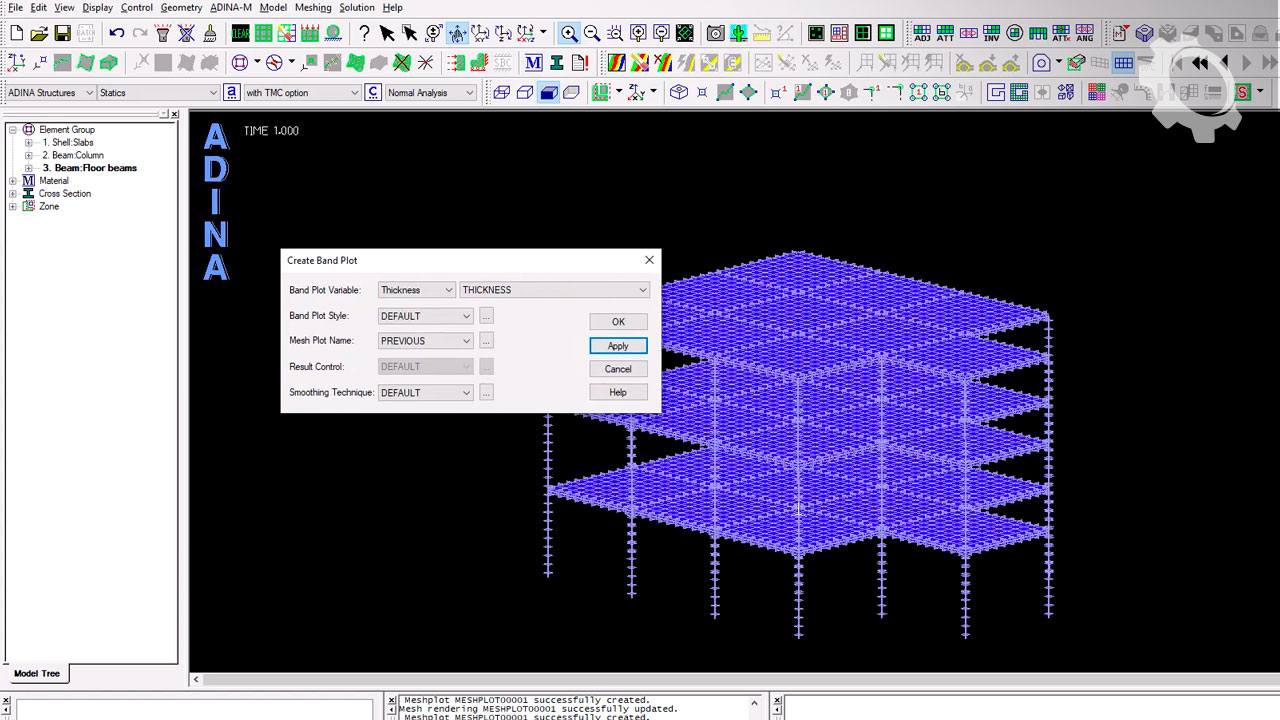
Task: Switch to the Model Tree tab
Action: (x=37, y=674)
